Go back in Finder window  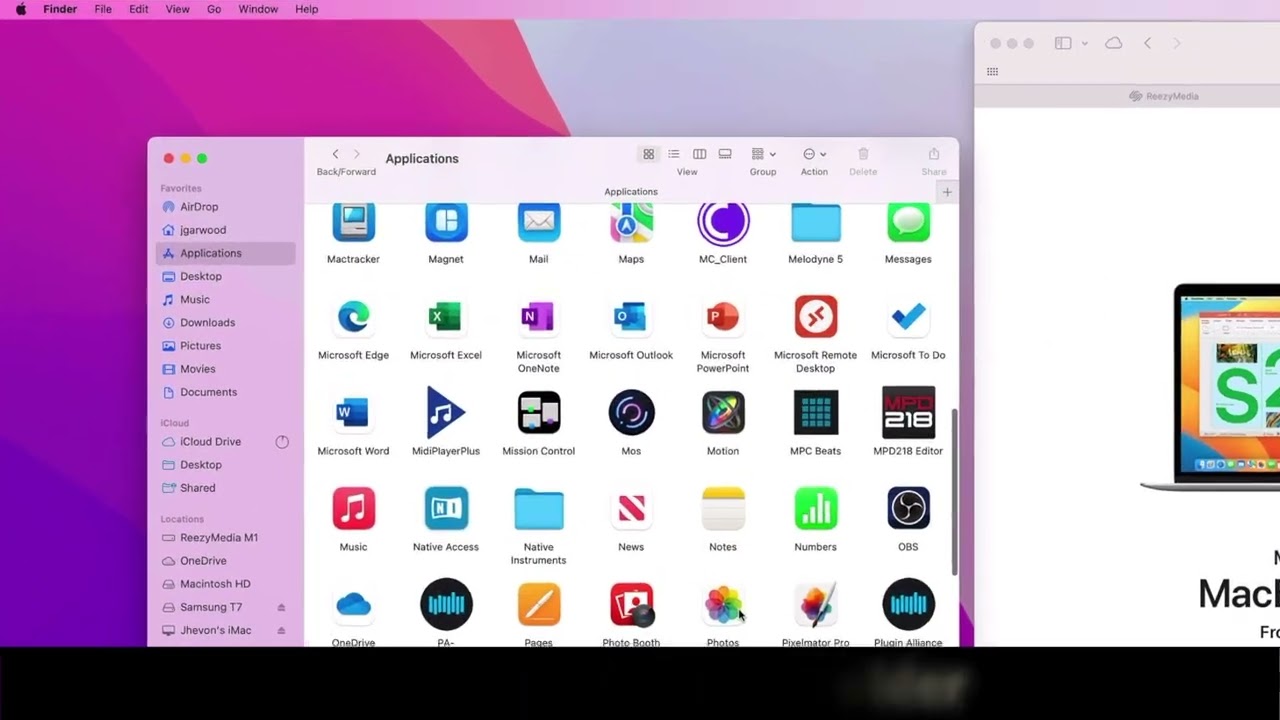click(x=335, y=154)
